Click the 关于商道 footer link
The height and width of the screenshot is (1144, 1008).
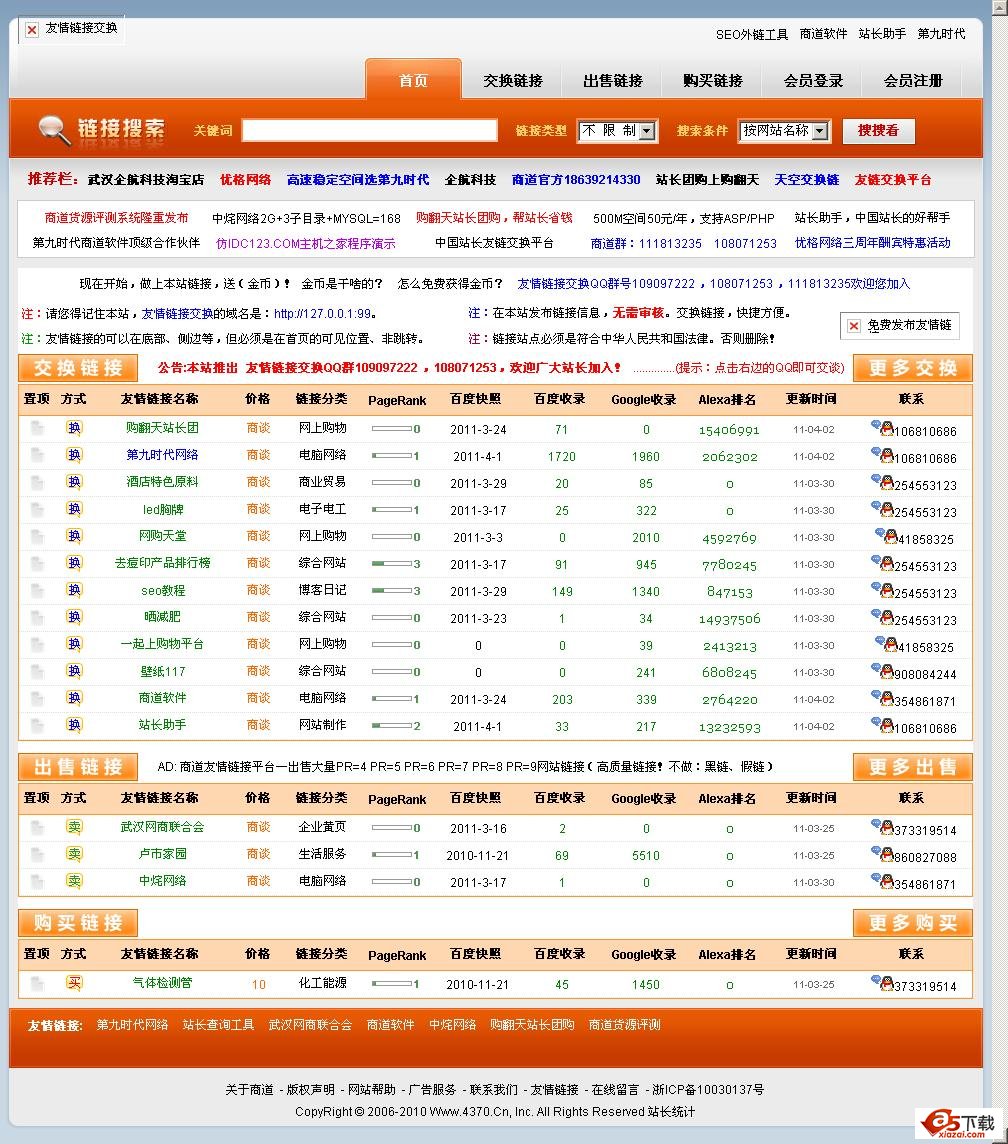click(249, 1089)
